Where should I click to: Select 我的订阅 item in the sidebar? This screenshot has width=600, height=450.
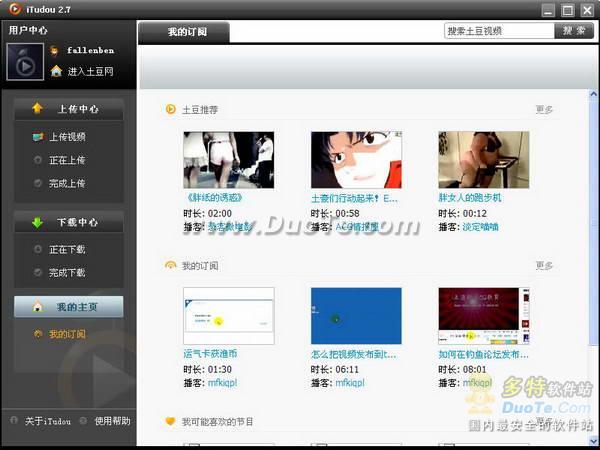(67, 334)
